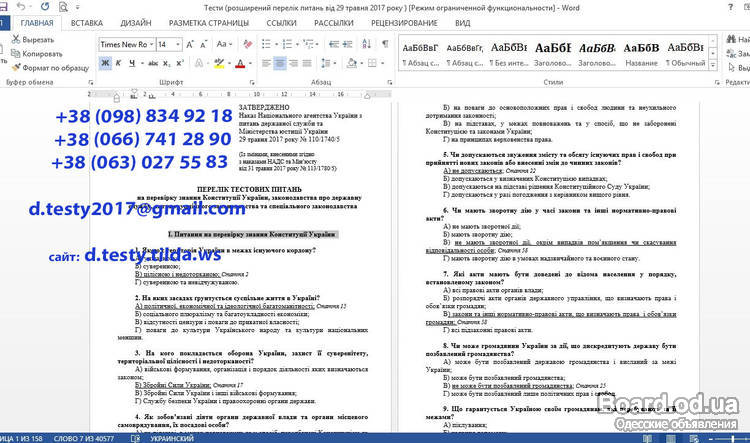The width and height of the screenshot is (750, 443).
Task: Copy selection with Копировать
Action: (37, 54)
